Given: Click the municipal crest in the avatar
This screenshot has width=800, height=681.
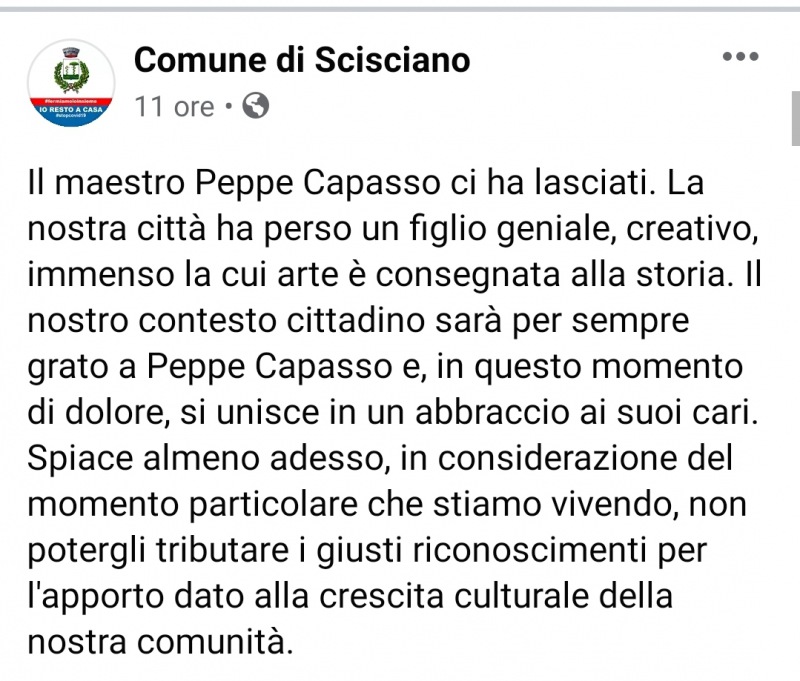Looking at the screenshot, I should 71,70.
